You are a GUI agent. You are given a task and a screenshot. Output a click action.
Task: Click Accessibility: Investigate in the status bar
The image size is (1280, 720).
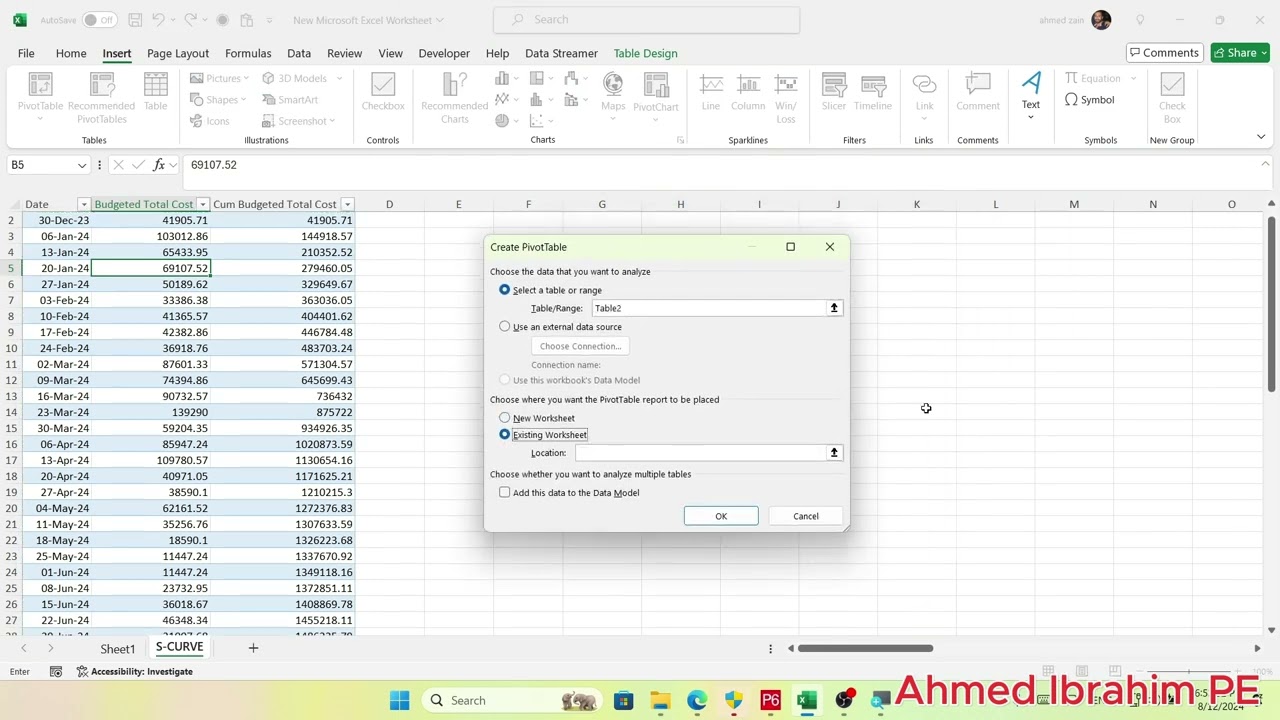(x=135, y=672)
